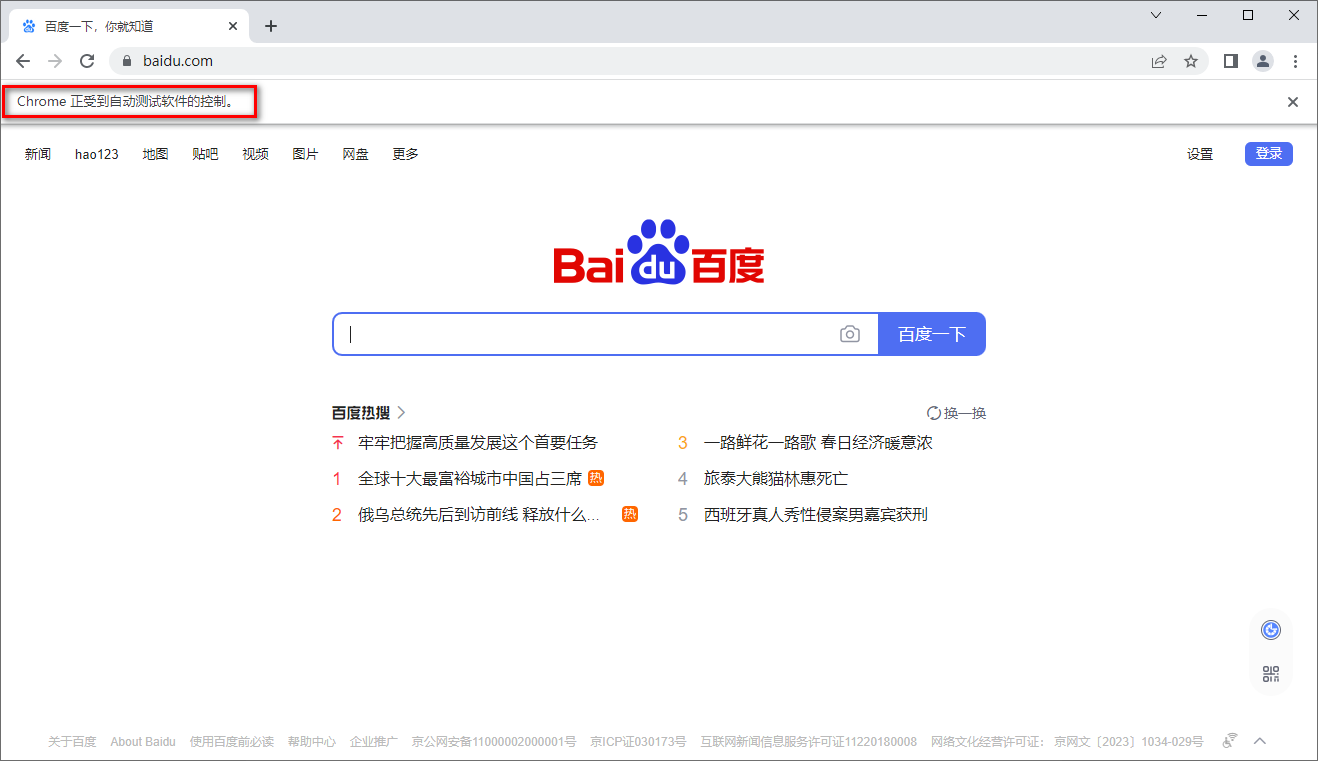Image resolution: width=1318 pixels, height=761 pixels.
Task: Click the forward navigation arrow
Action: 55,61
